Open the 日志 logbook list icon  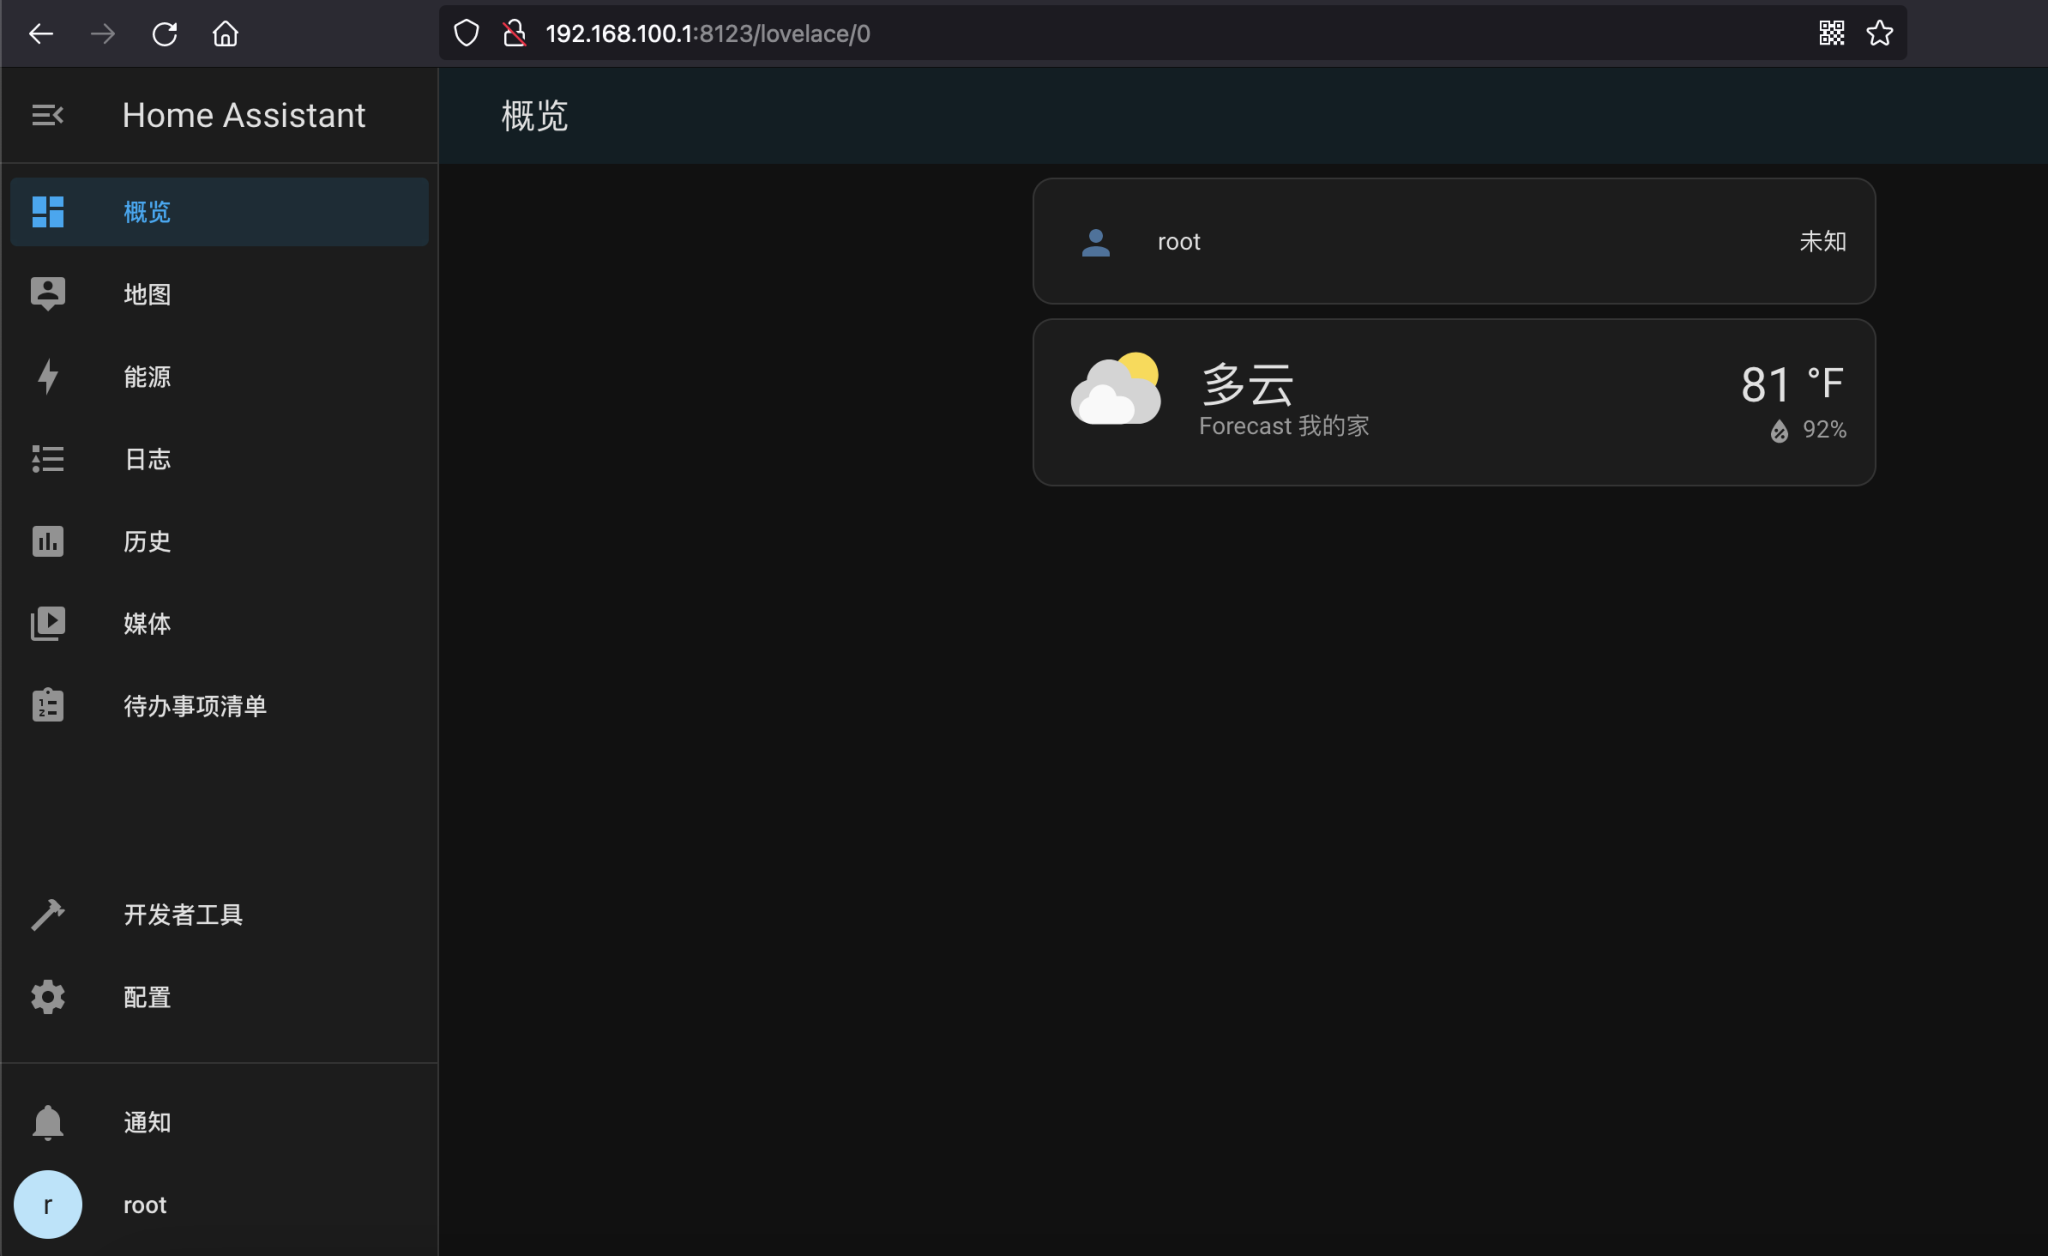48,459
